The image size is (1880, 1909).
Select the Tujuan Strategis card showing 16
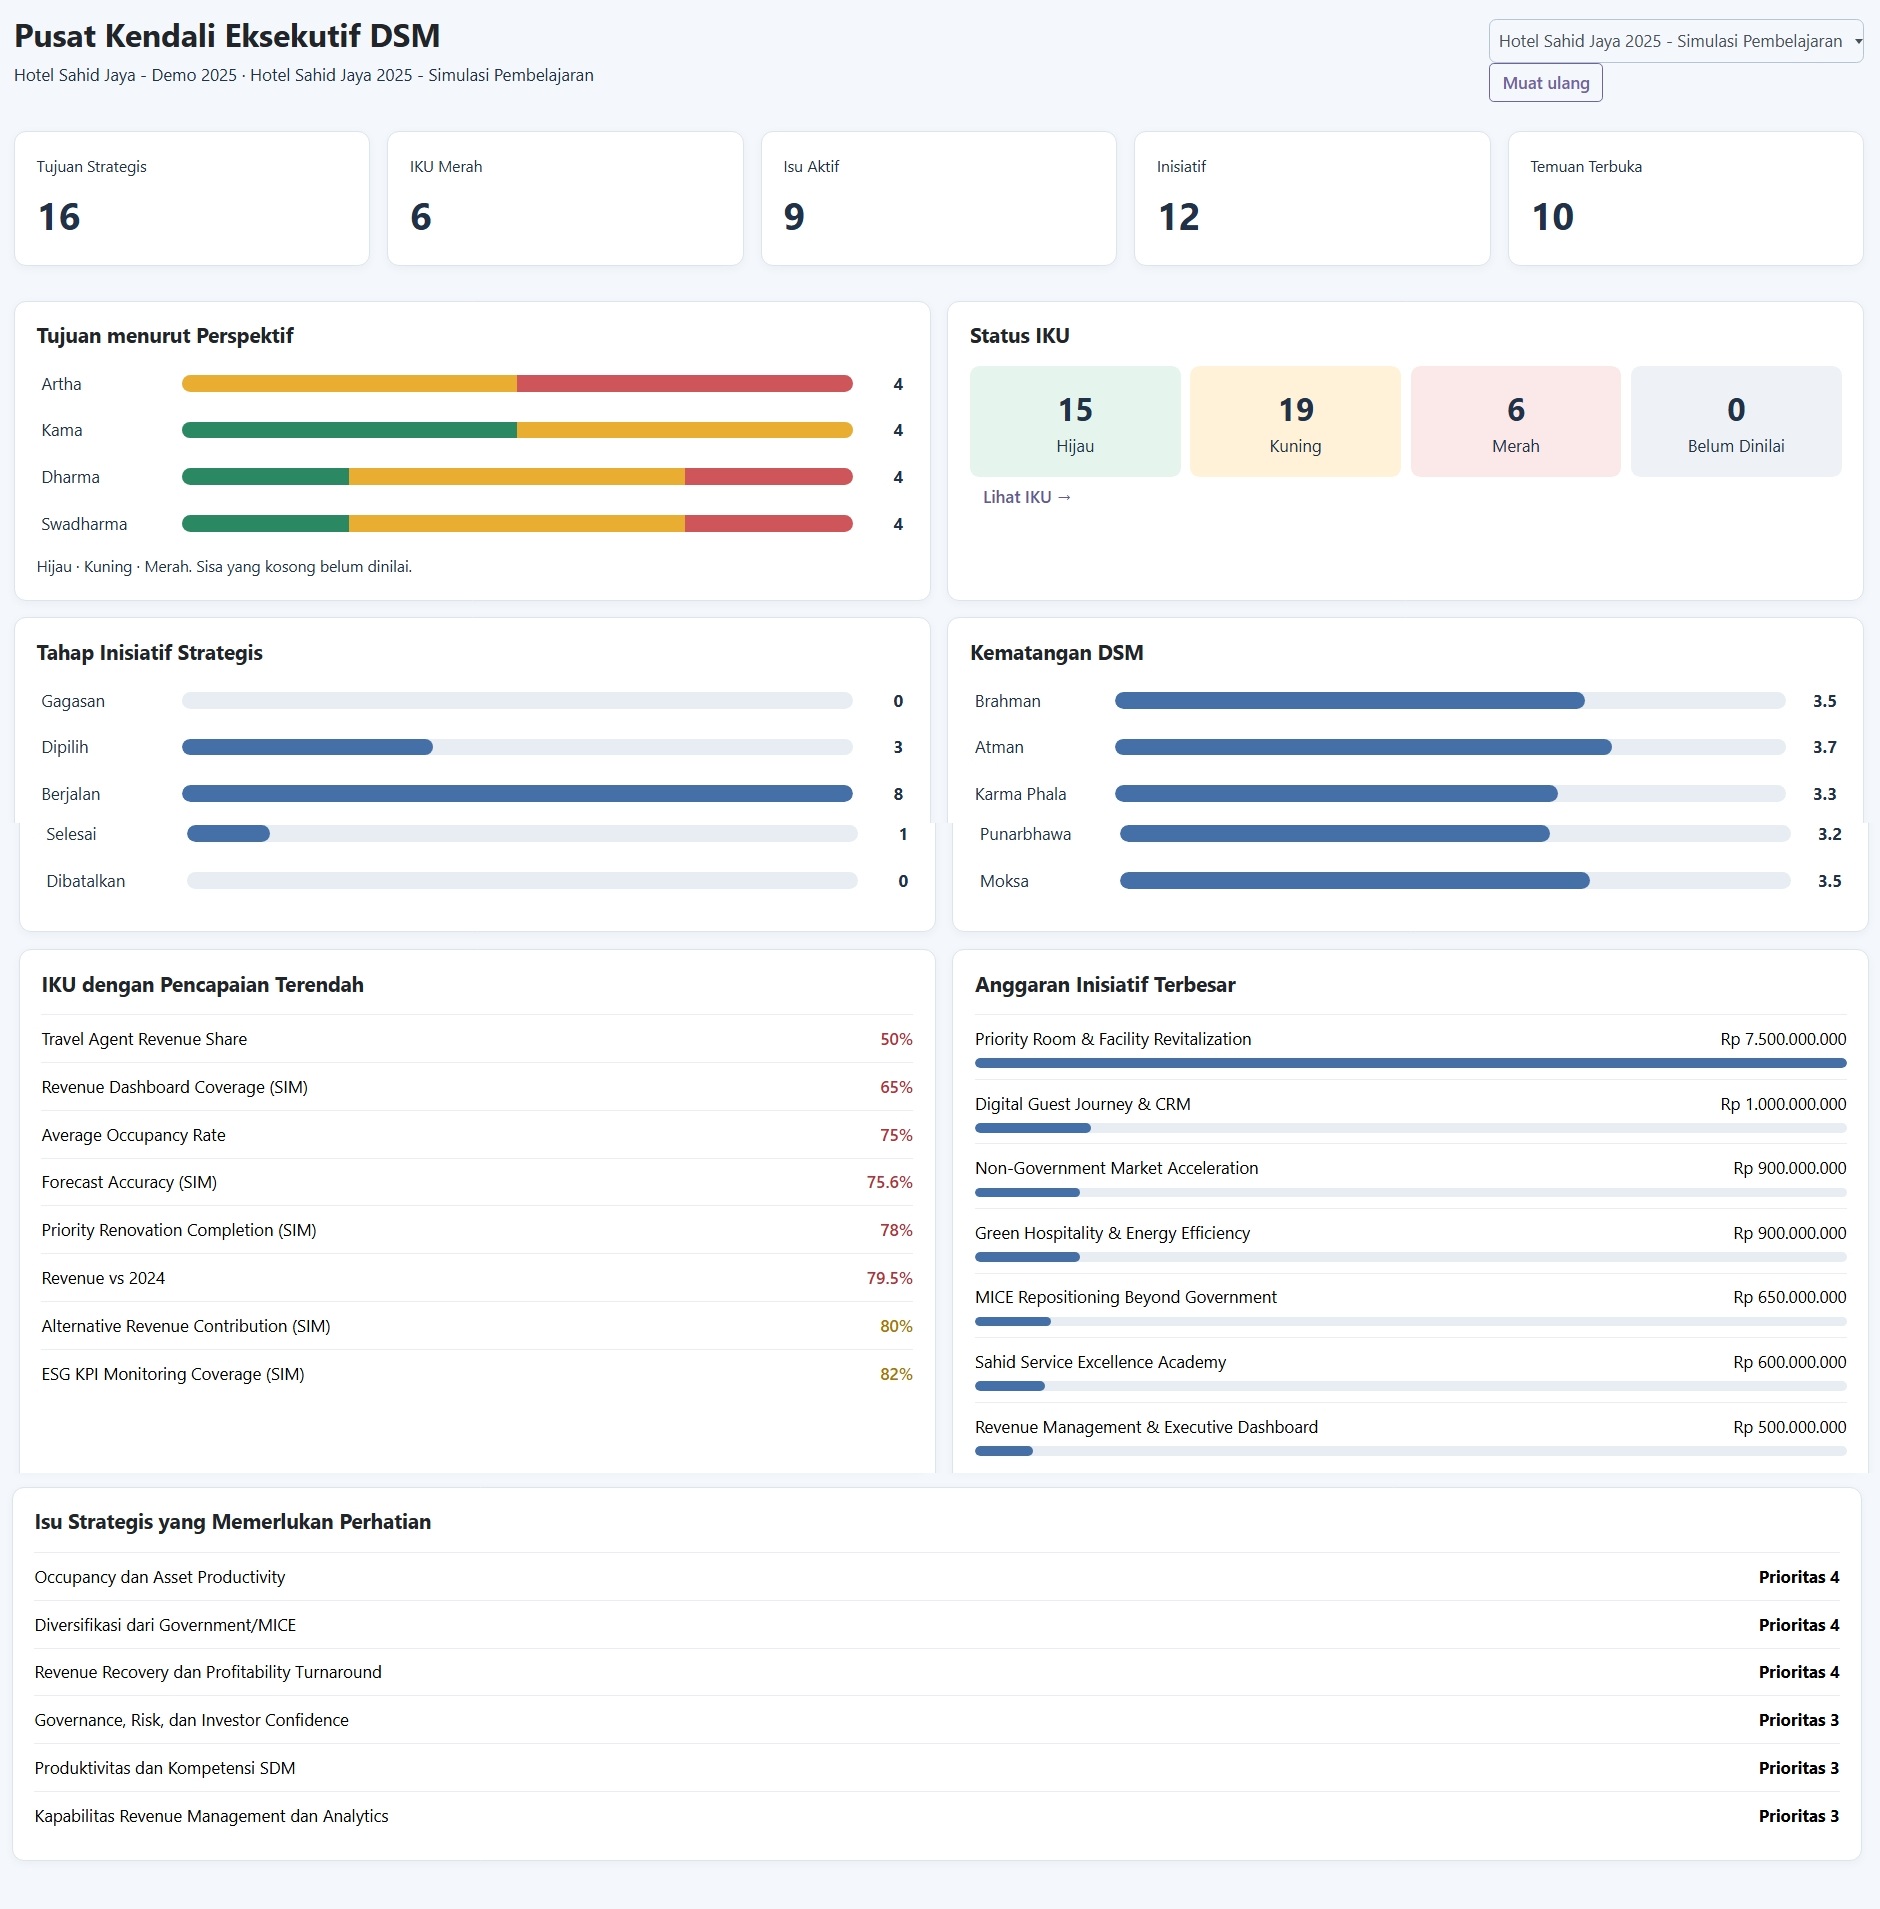tap(192, 199)
